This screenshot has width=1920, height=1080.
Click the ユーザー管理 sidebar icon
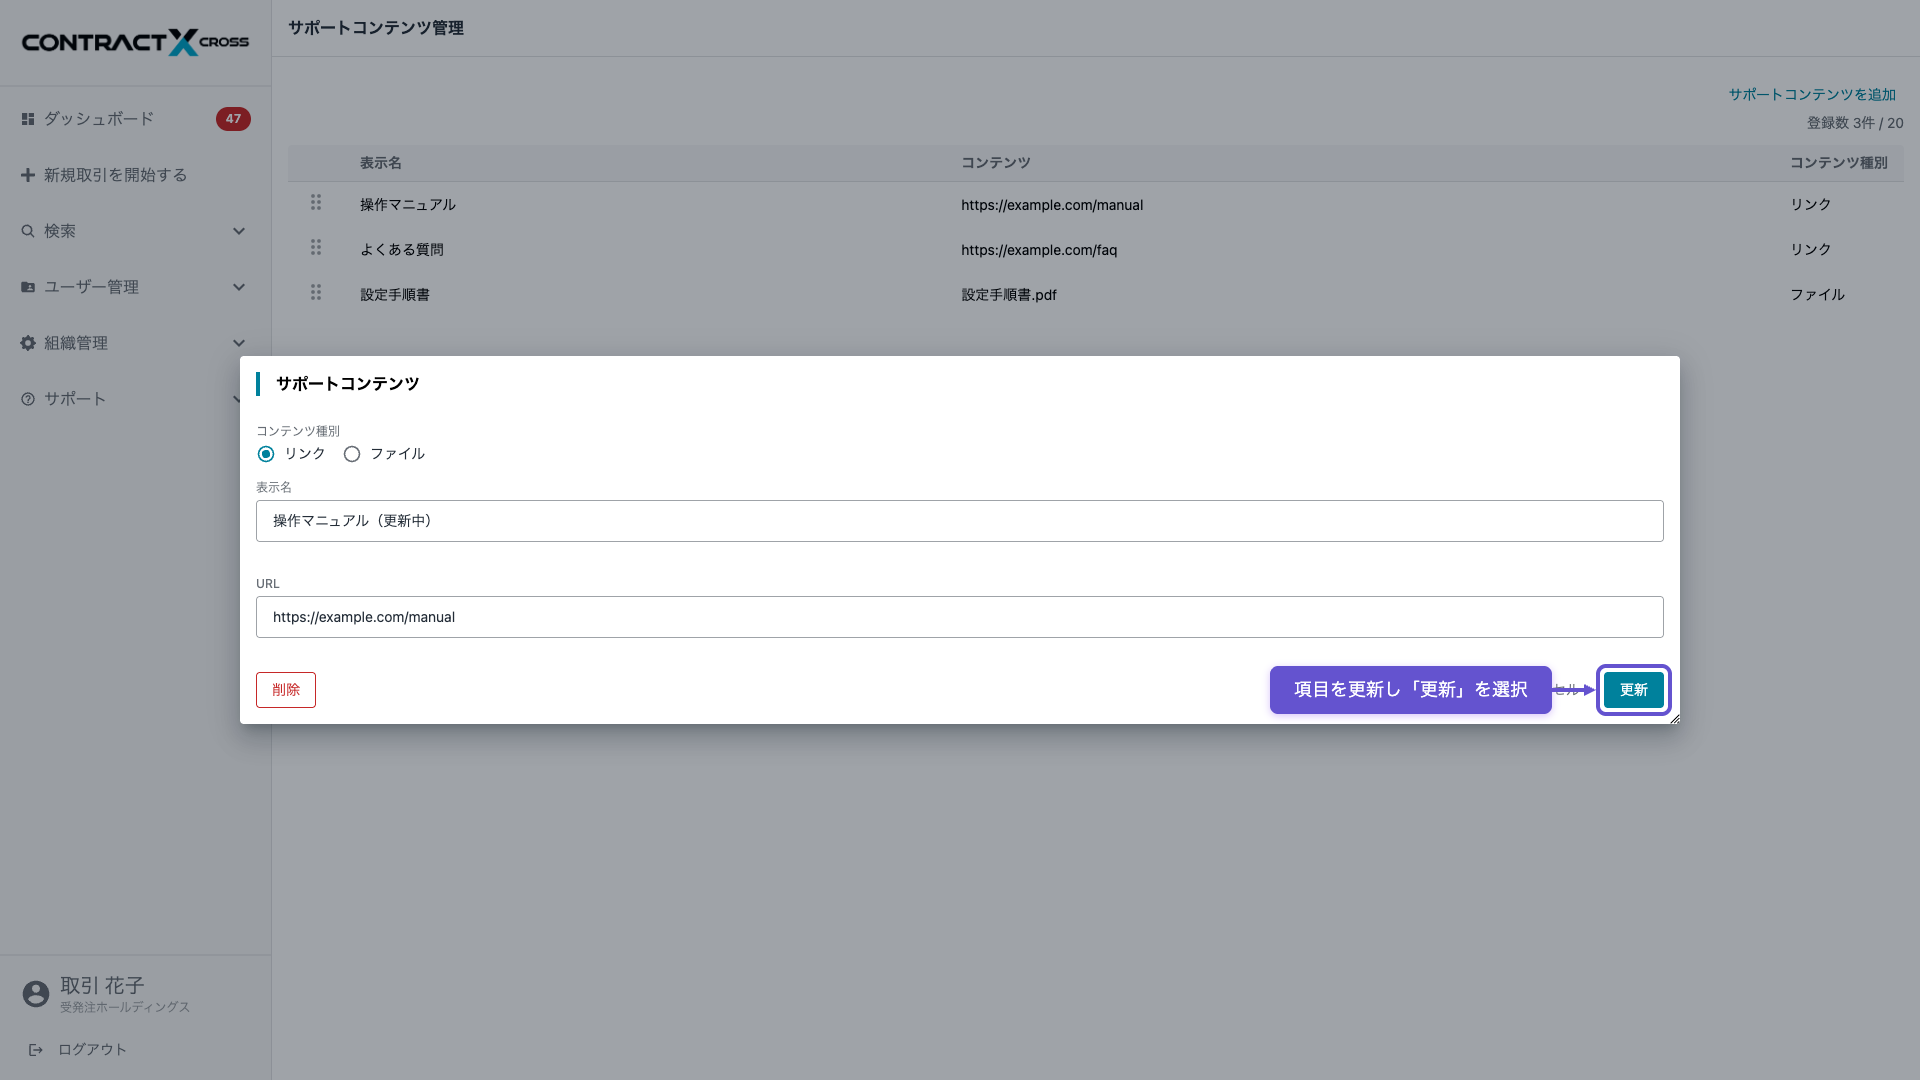28,287
